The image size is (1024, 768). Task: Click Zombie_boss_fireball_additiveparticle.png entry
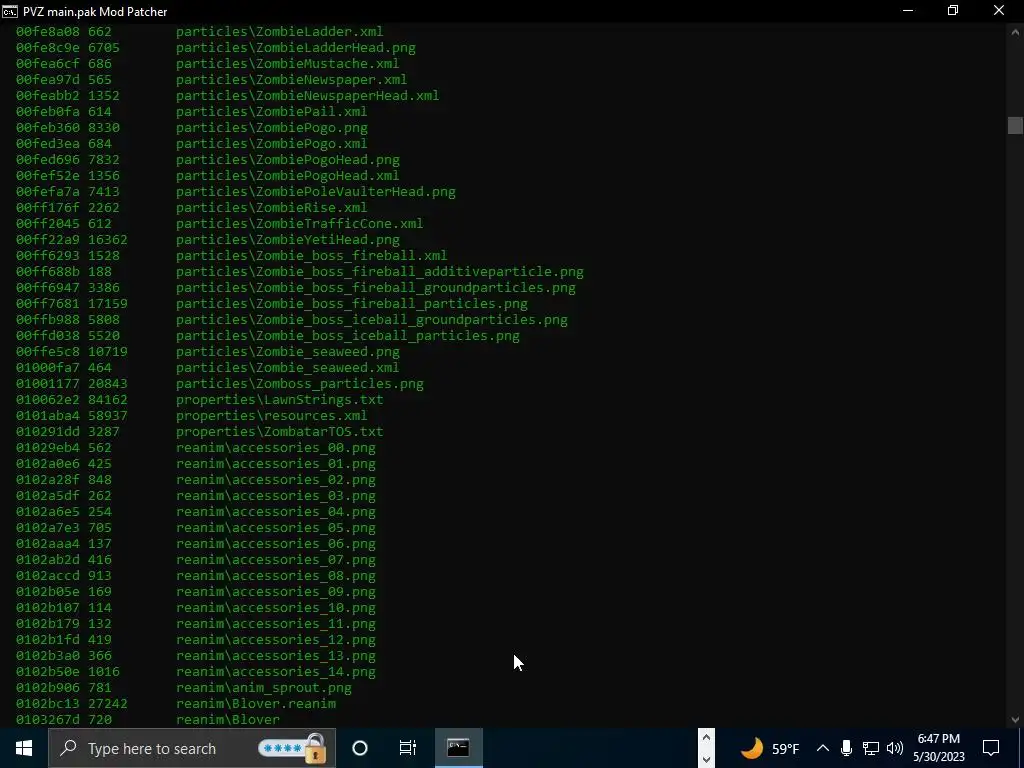click(379, 272)
